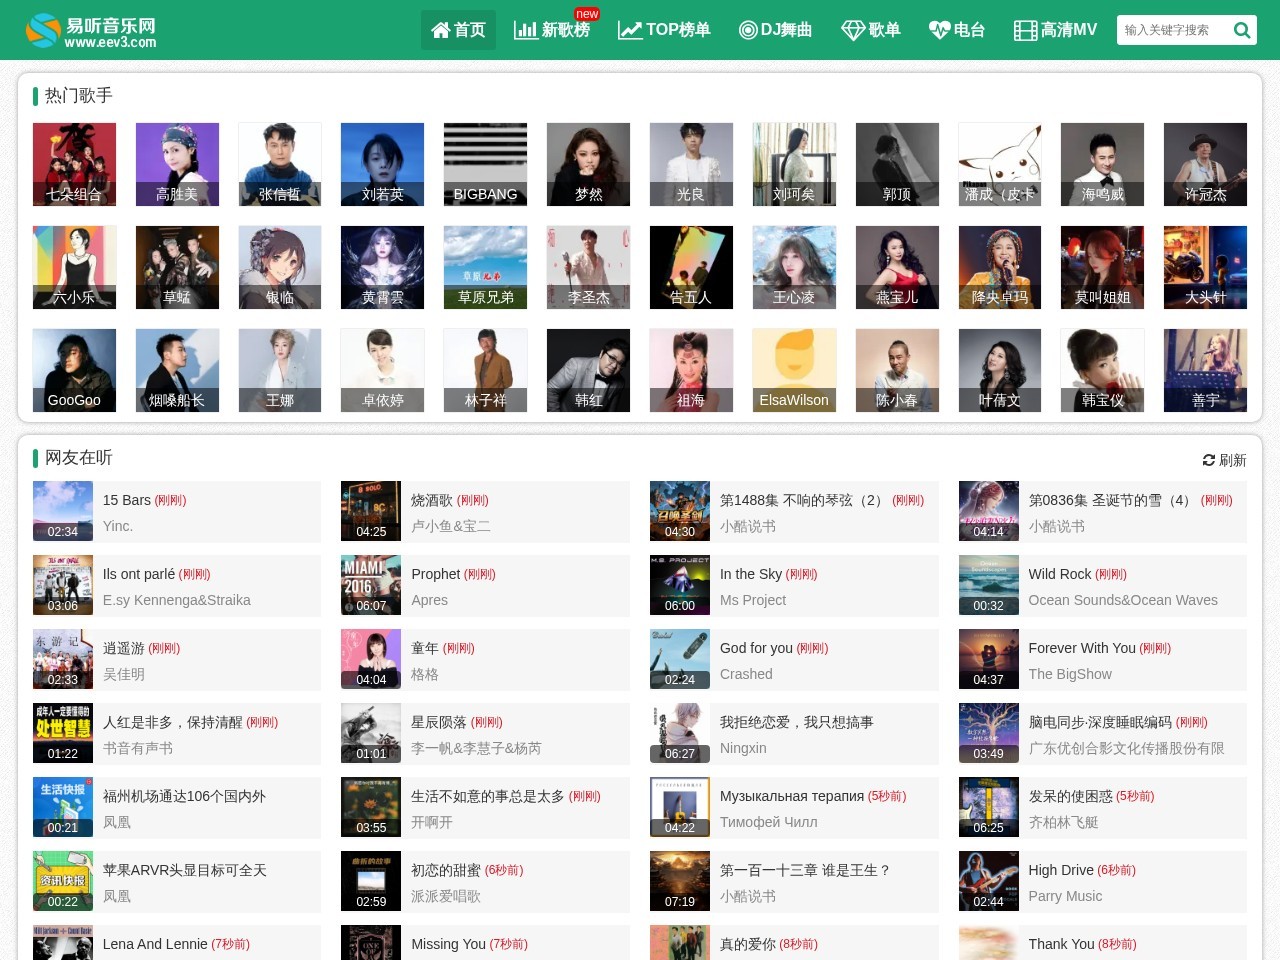This screenshot has width=1280, height=960.
Task: Select the 刘若英 artist picture
Action: [x=382, y=164]
